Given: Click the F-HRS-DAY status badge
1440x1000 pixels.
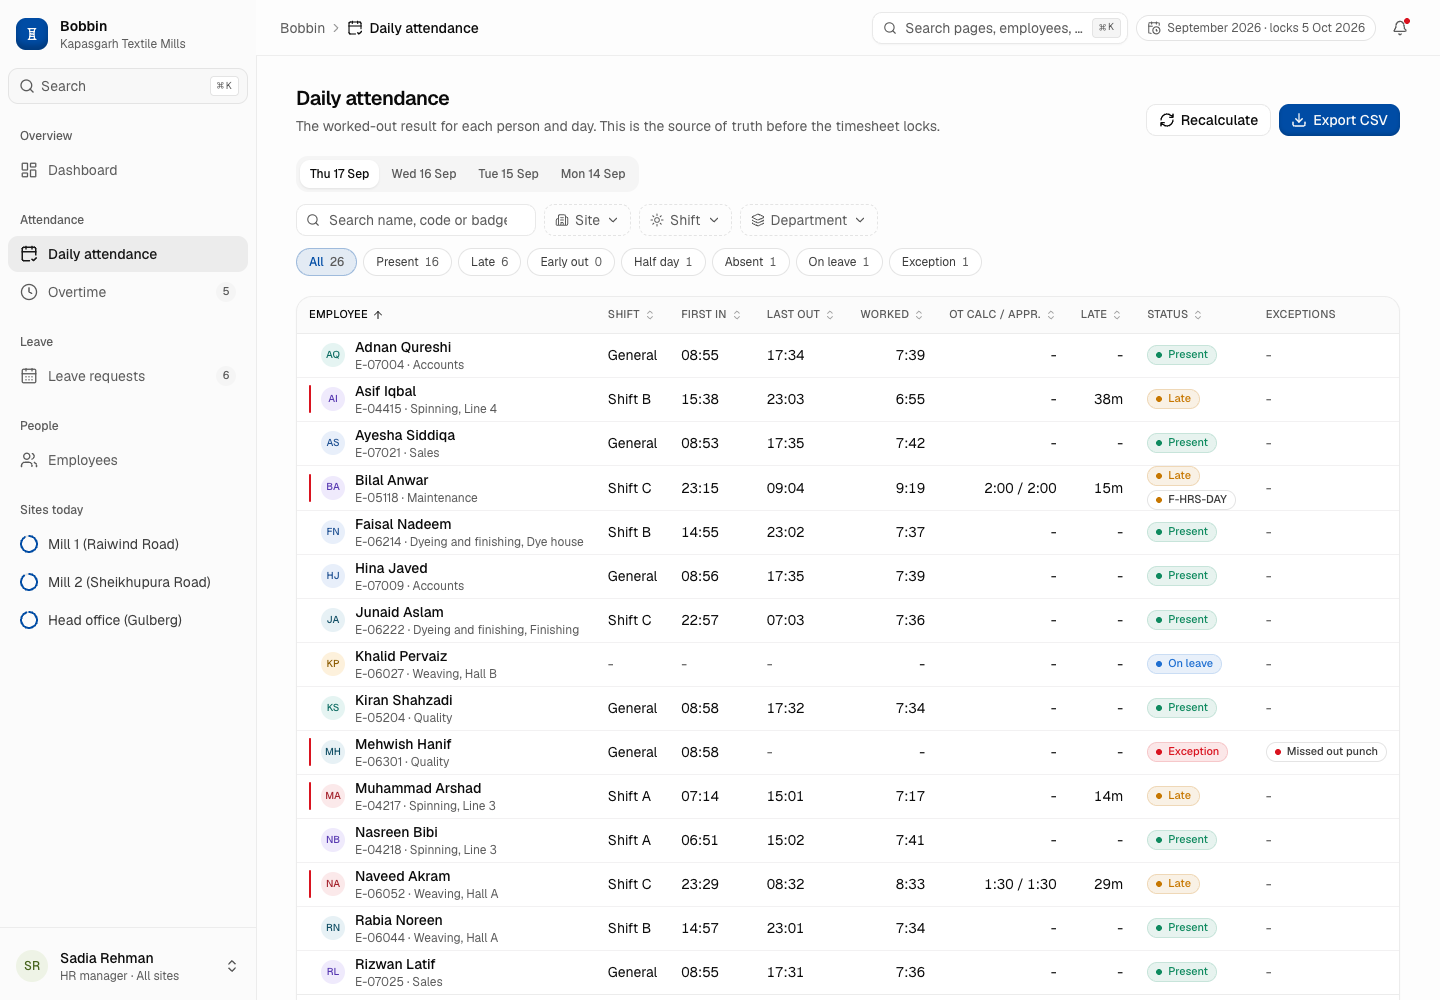Looking at the screenshot, I should click(1191, 500).
